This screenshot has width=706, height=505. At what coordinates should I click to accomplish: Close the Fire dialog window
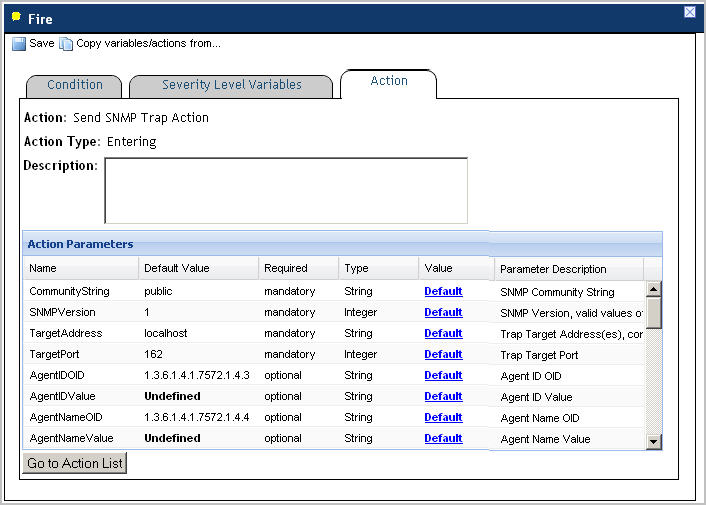click(x=690, y=12)
